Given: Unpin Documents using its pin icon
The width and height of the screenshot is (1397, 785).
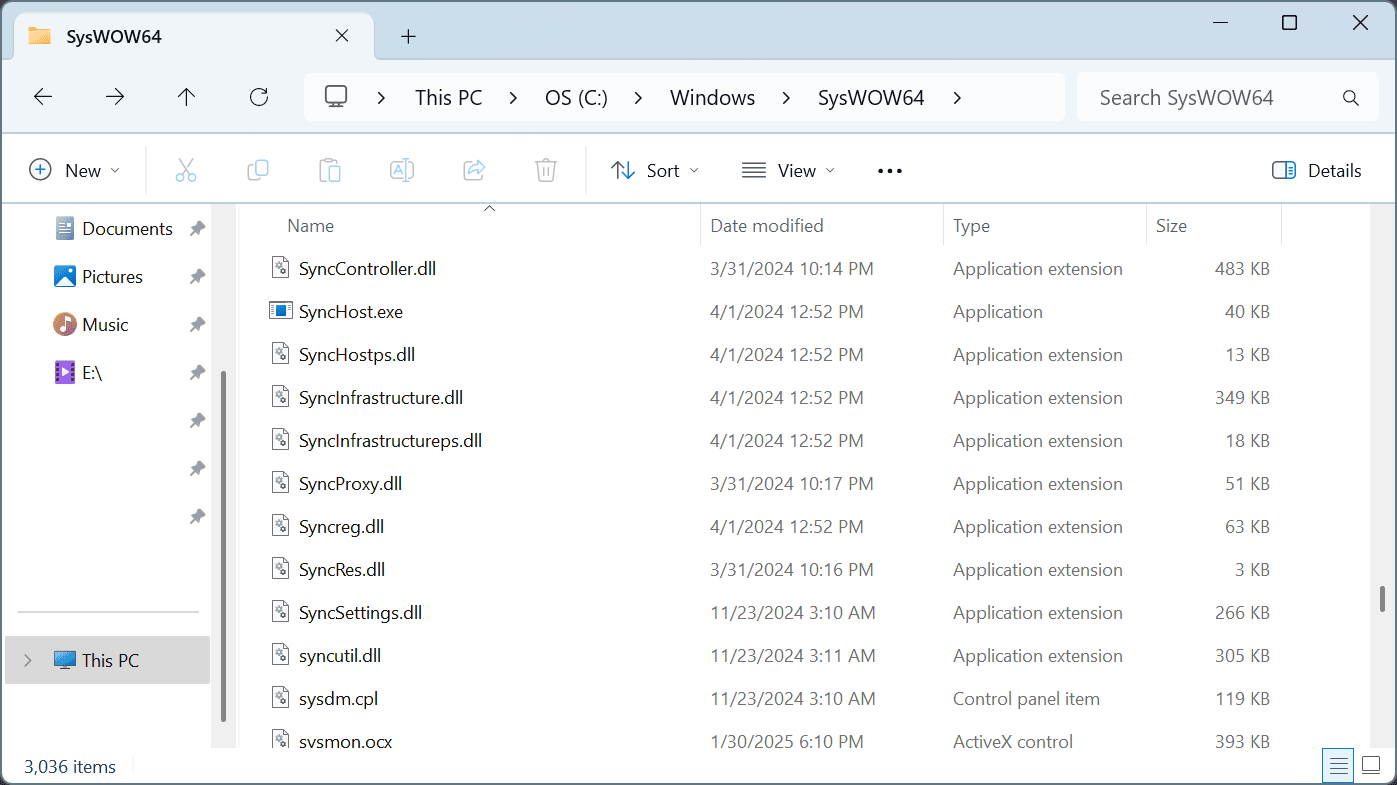Looking at the screenshot, I should point(197,228).
